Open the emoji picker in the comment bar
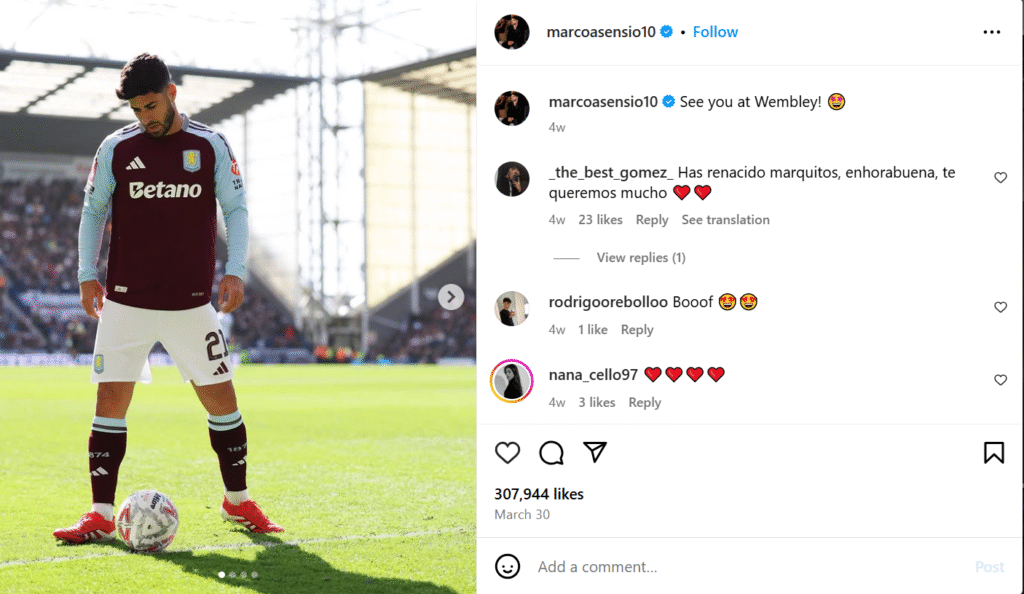Image resolution: width=1024 pixels, height=594 pixels. [508, 566]
